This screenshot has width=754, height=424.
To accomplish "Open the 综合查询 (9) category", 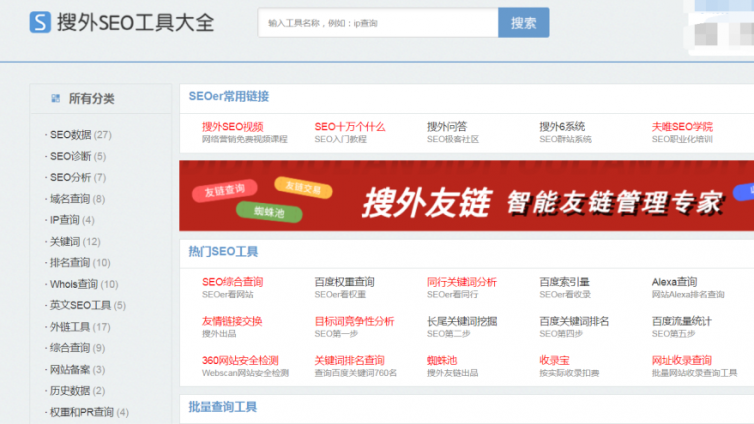I will pyautogui.click(x=77, y=348).
